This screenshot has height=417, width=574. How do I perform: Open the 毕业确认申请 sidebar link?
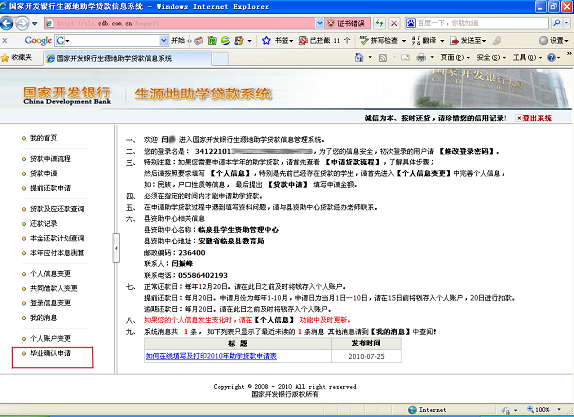coord(50,353)
